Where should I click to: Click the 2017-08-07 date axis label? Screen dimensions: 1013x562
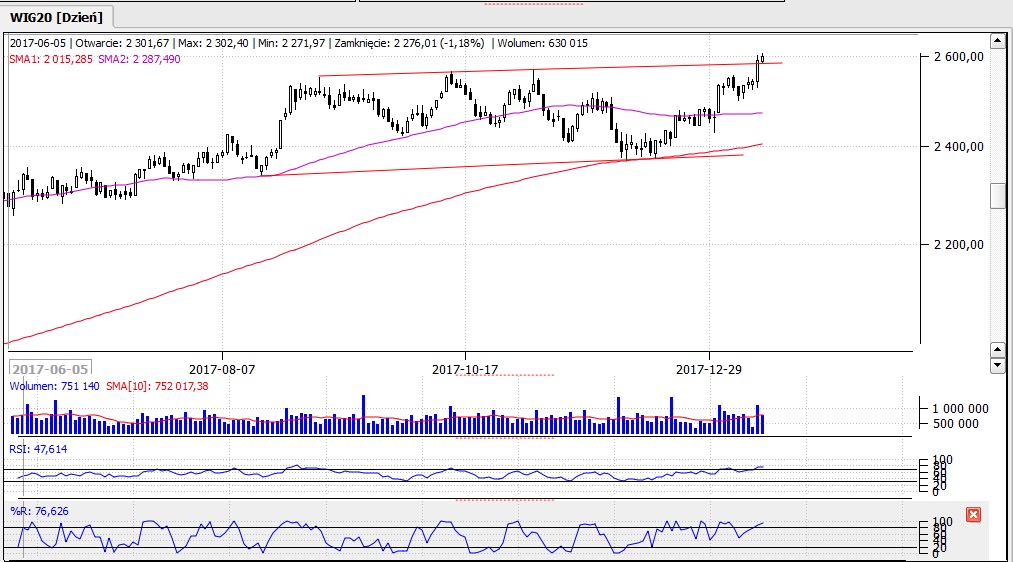coord(222,369)
